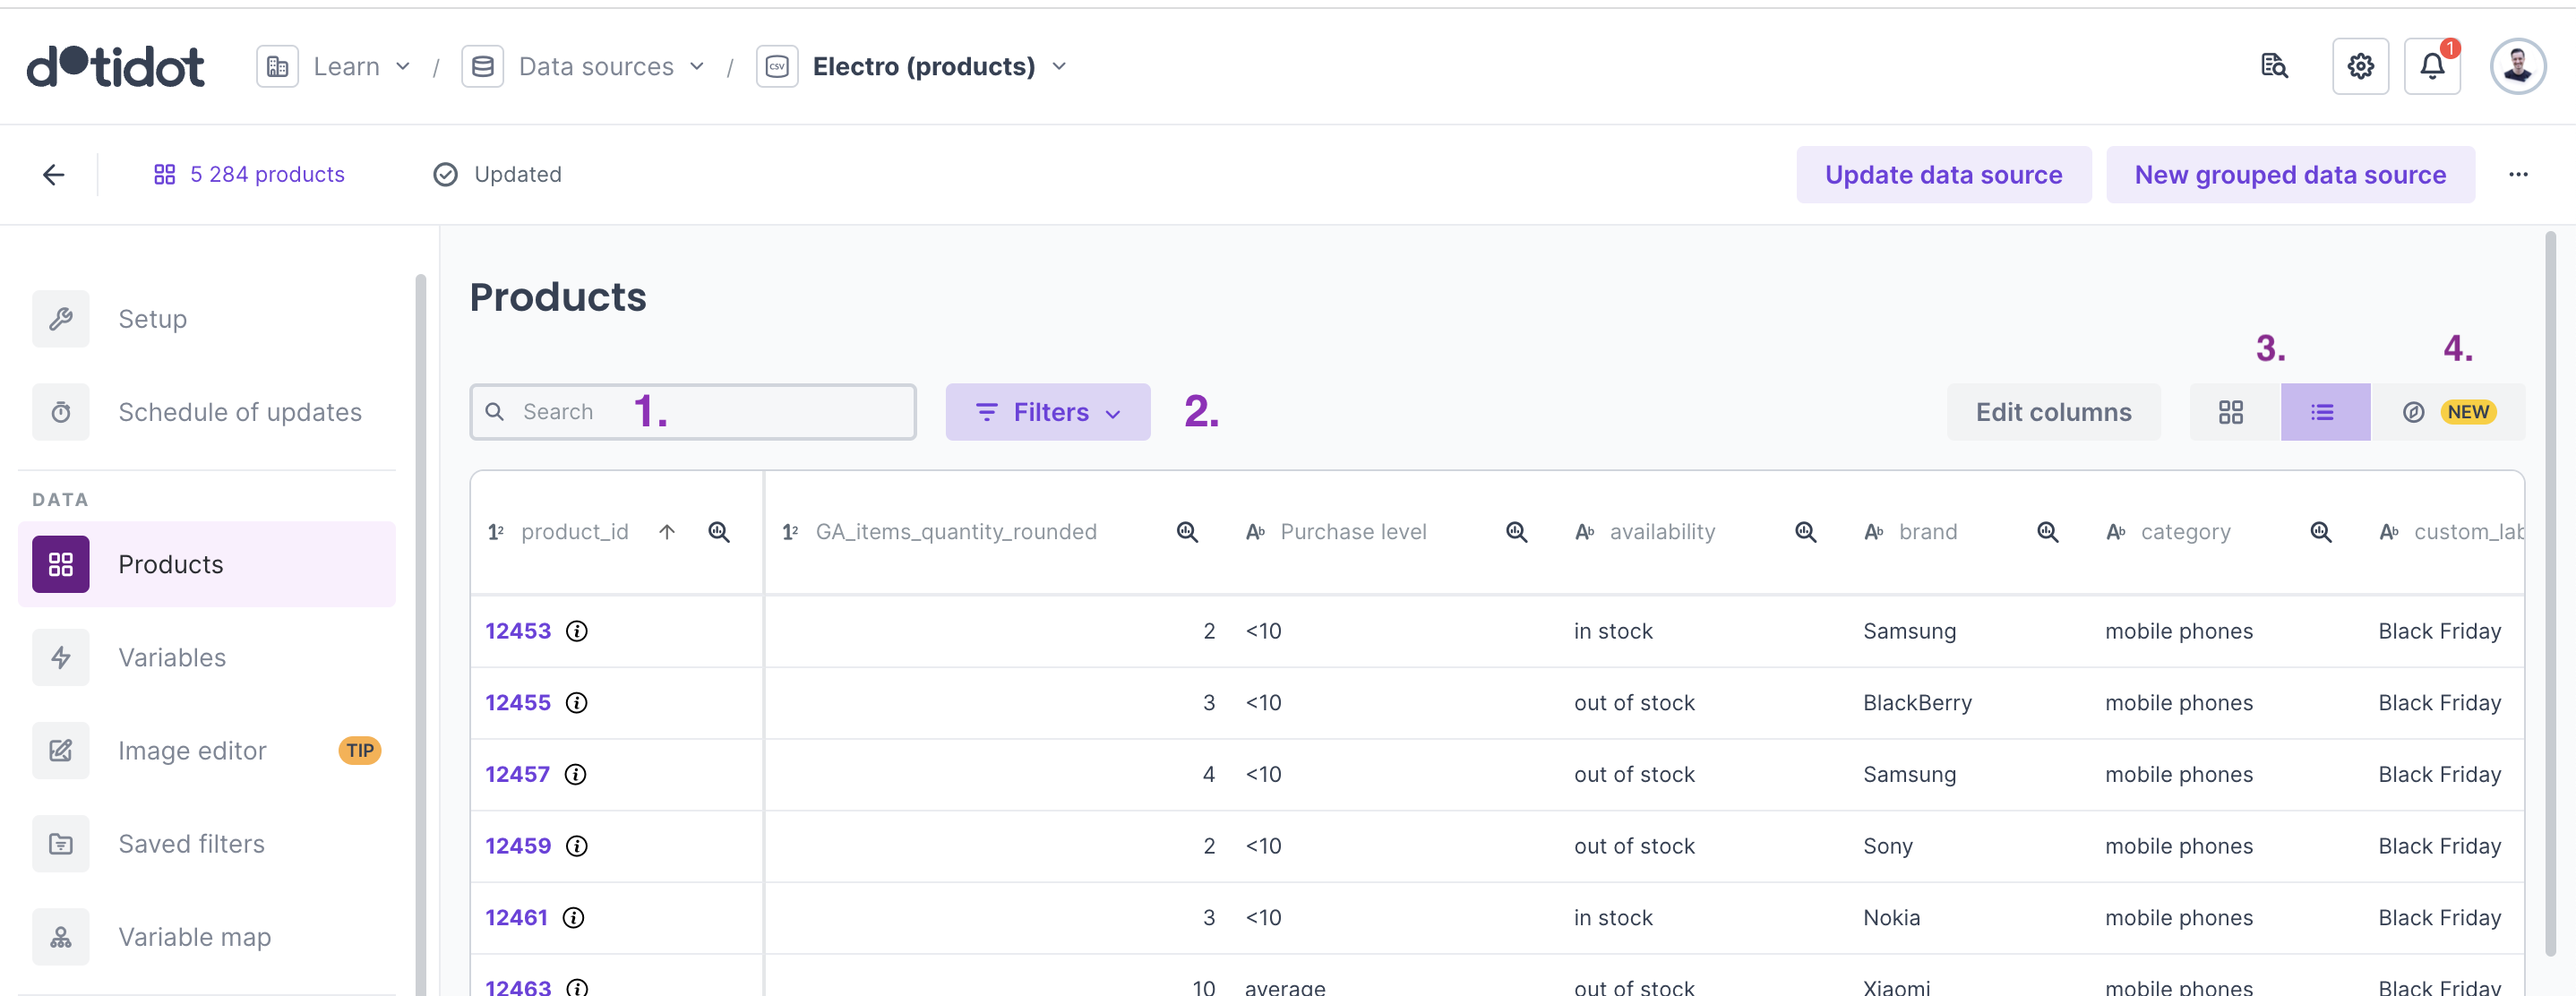This screenshot has height=996, width=2576.
Task: Open product link 12457
Action: (517, 774)
